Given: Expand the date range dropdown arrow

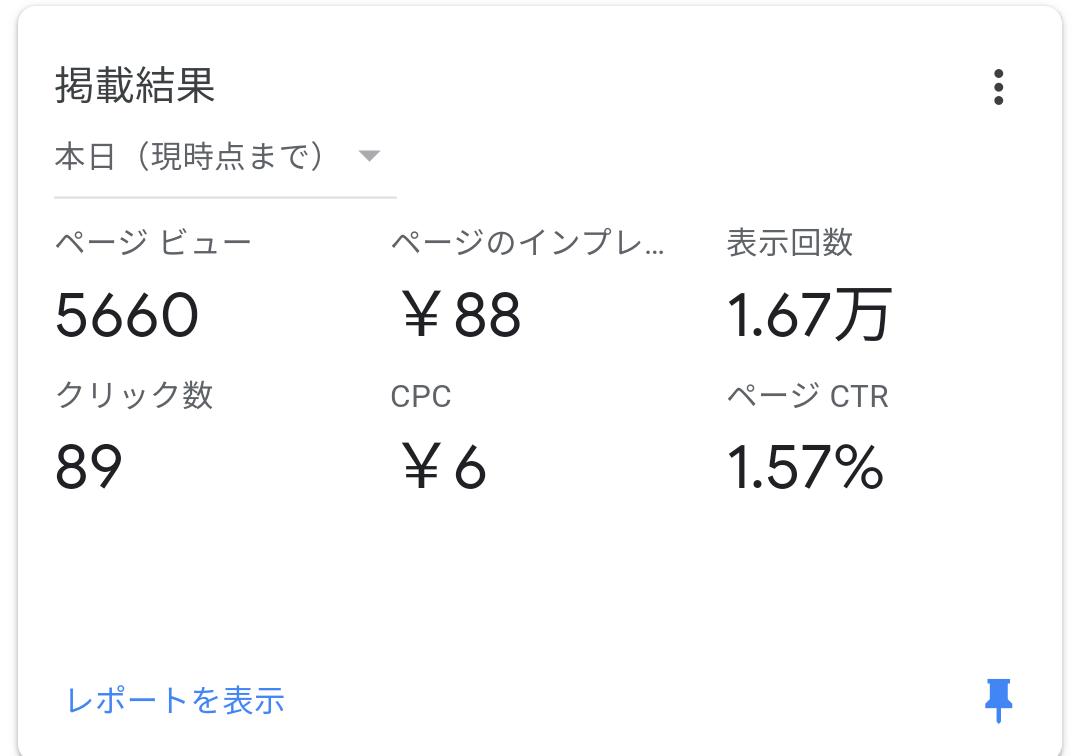Looking at the screenshot, I should [x=369, y=156].
